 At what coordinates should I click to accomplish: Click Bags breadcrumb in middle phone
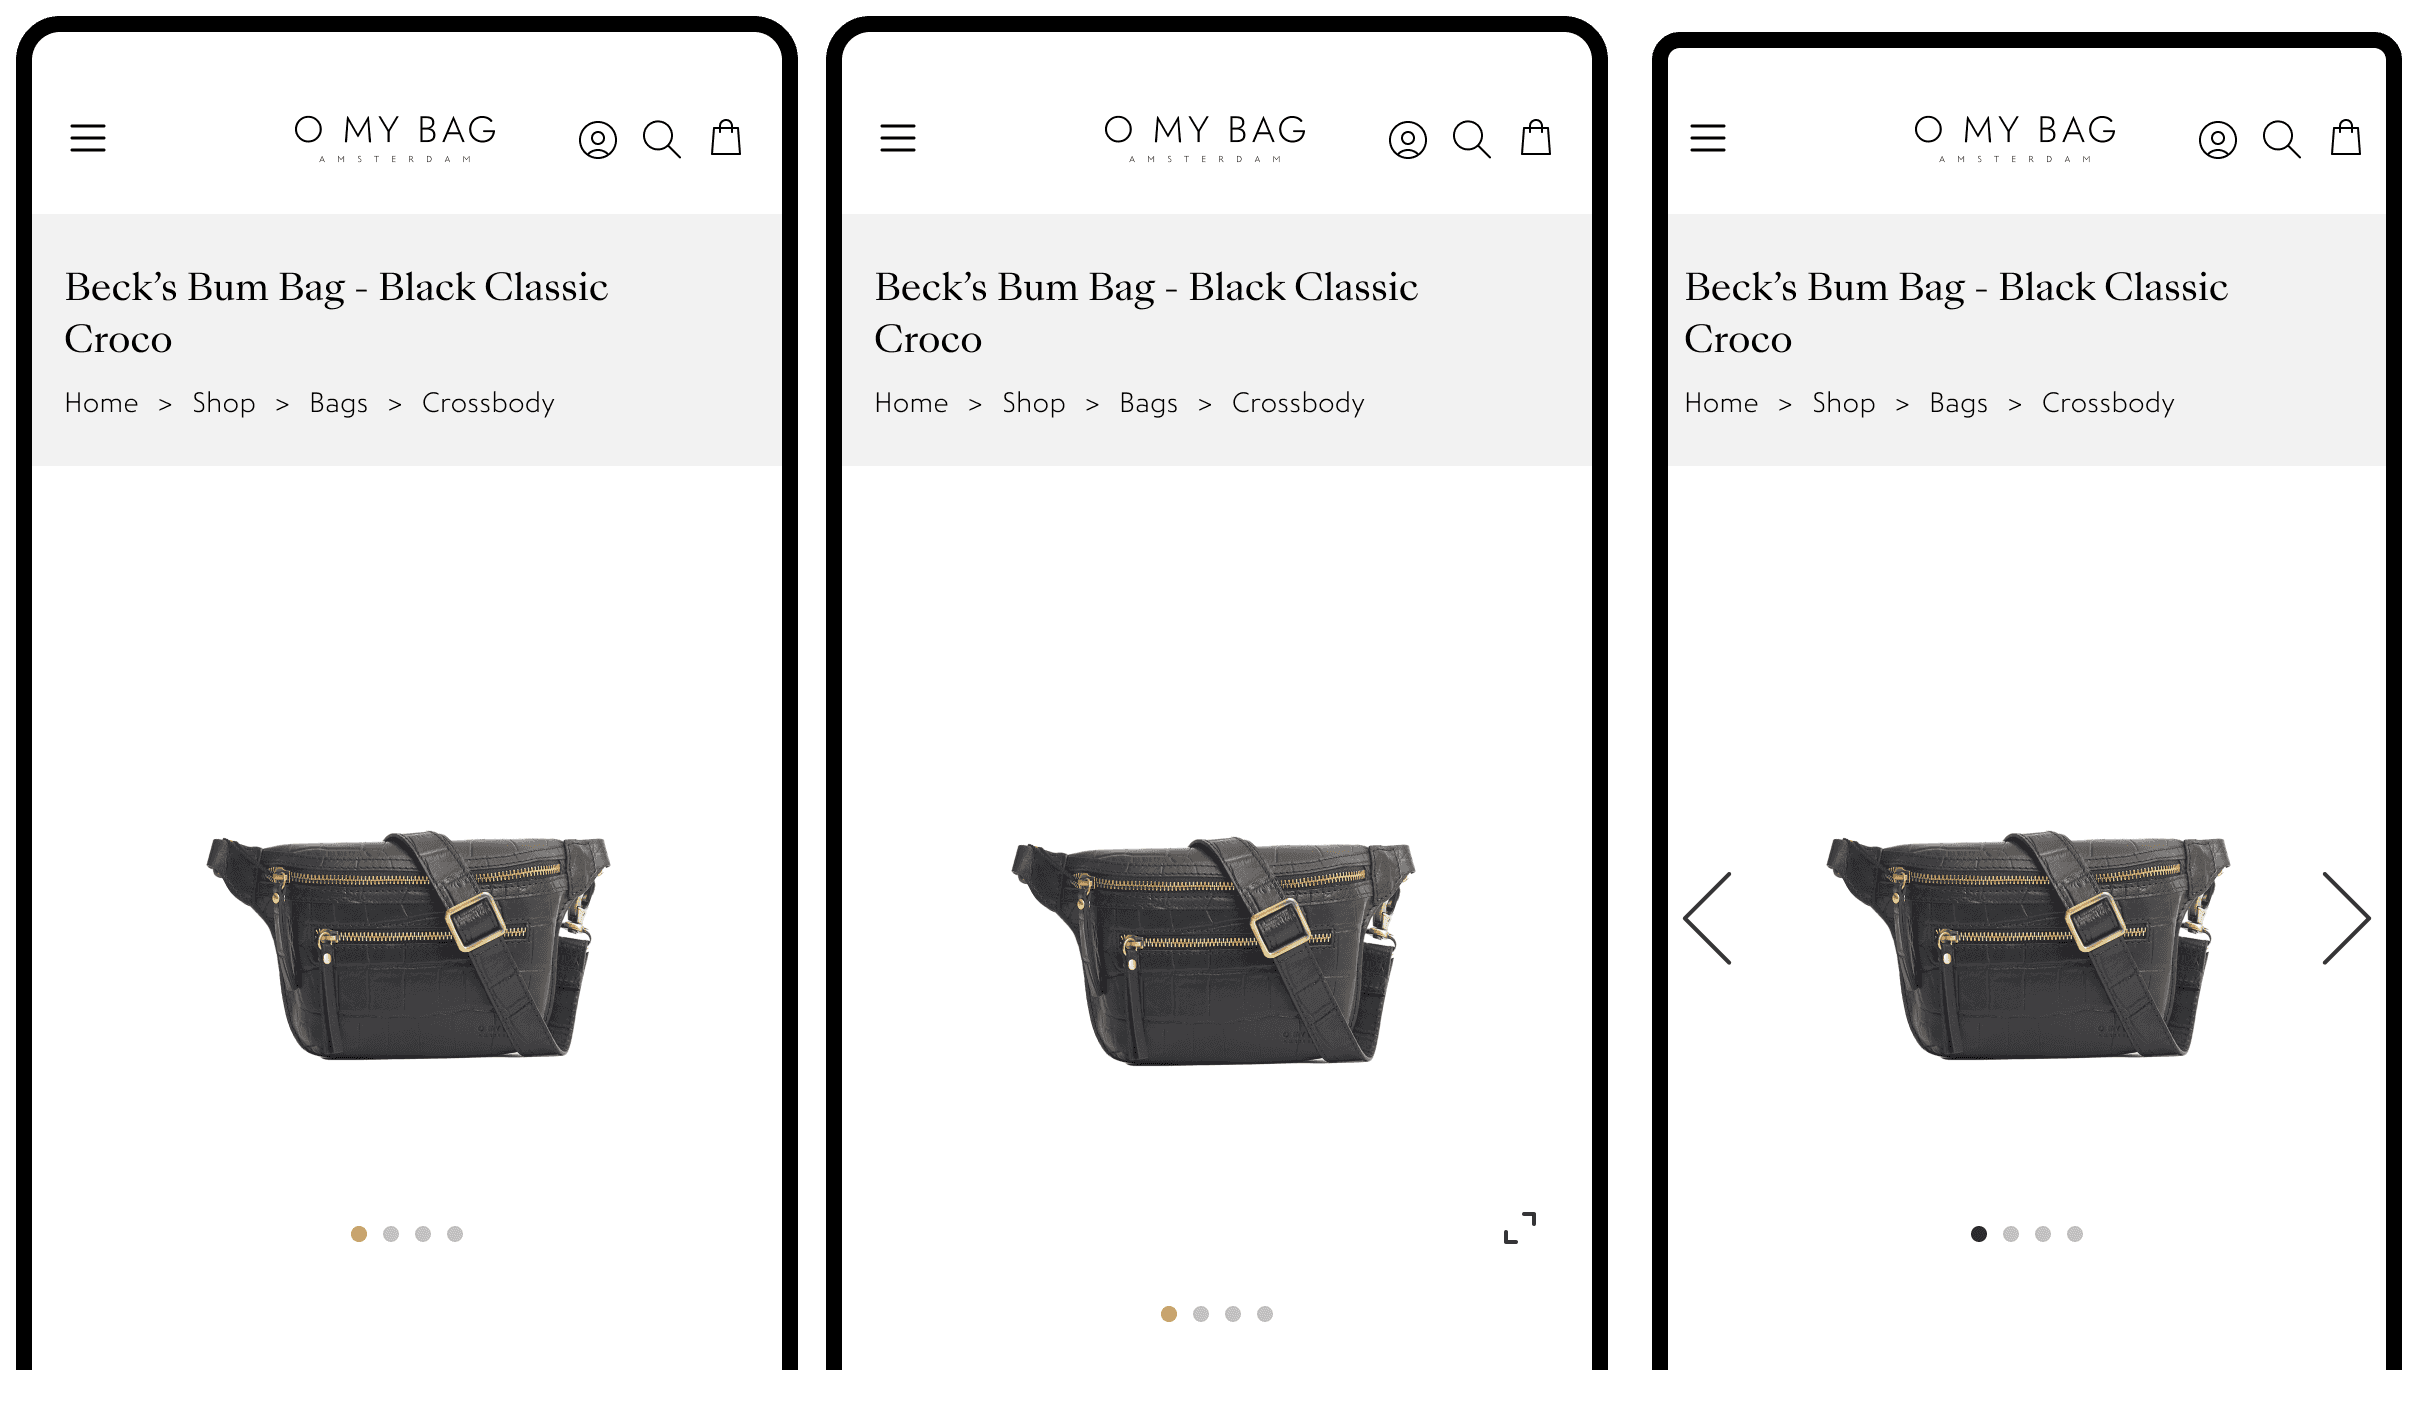[x=1149, y=403]
